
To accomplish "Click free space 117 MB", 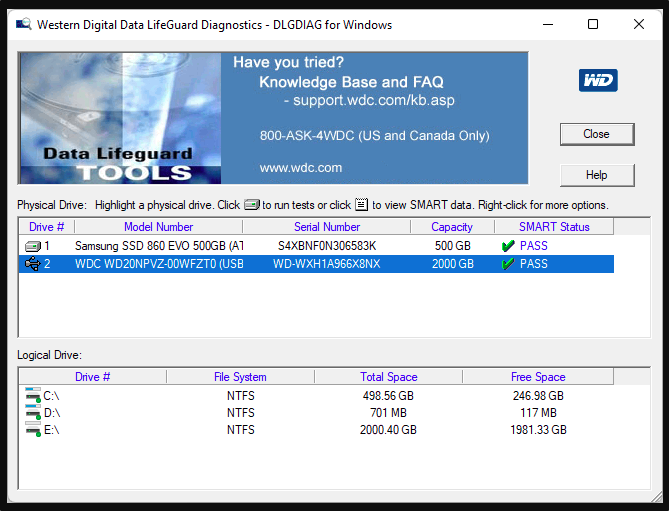I will coord(538,413).
